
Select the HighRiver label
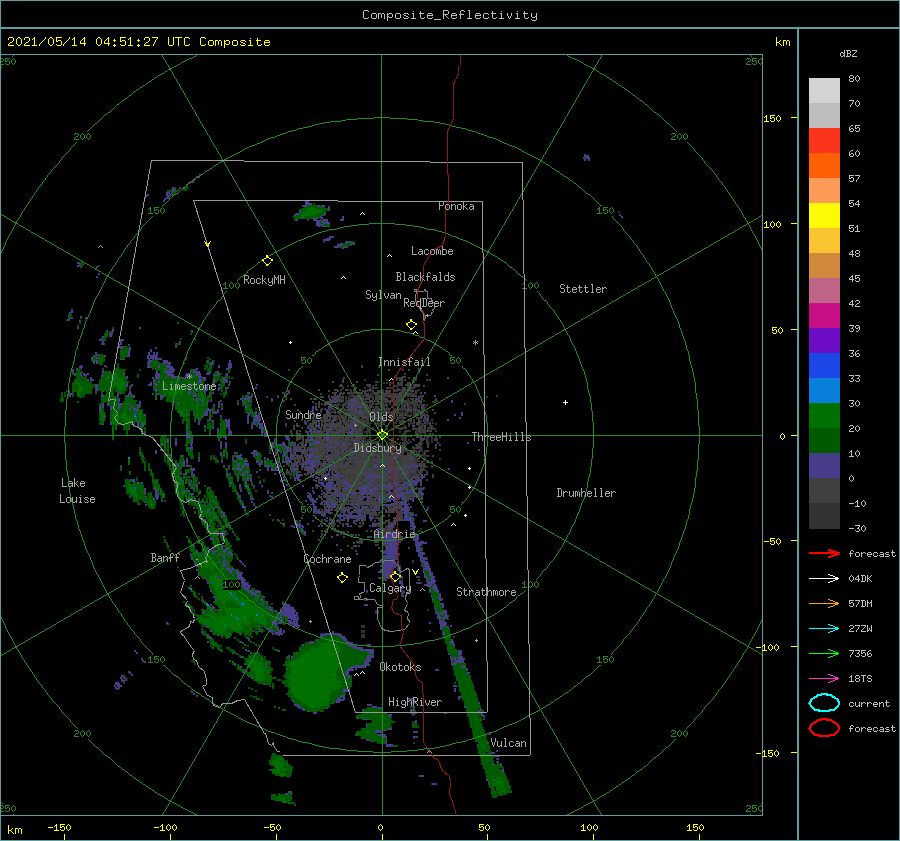[x=415, y=702]
